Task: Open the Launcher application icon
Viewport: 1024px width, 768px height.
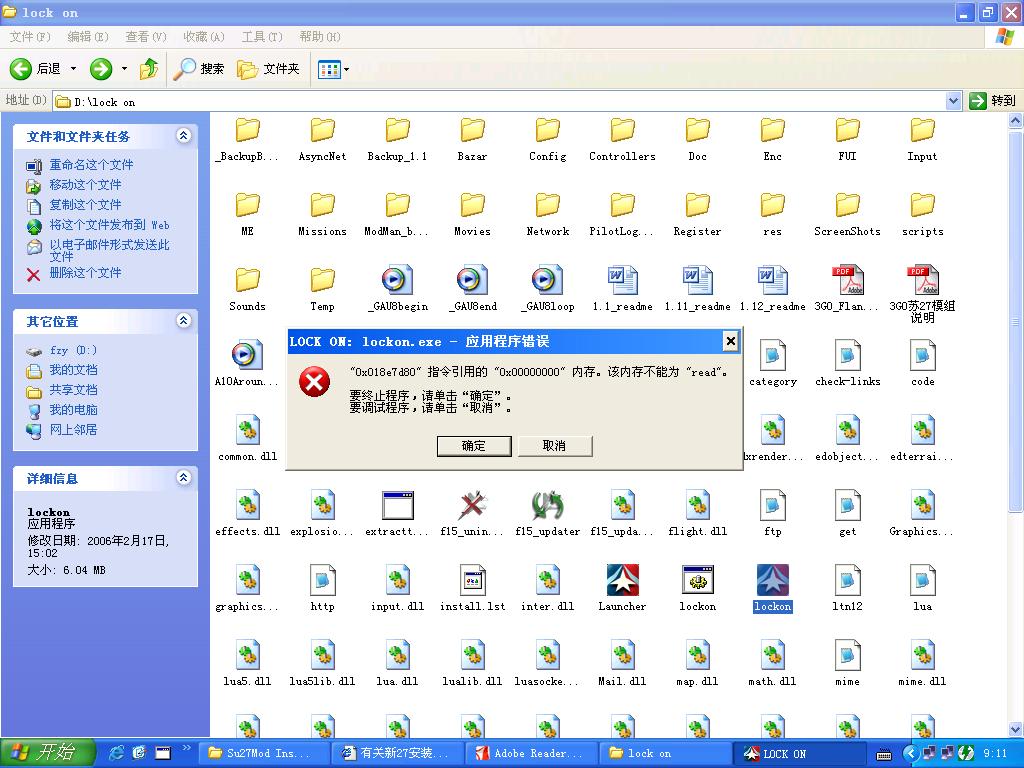Action: [x=622, y=581]
